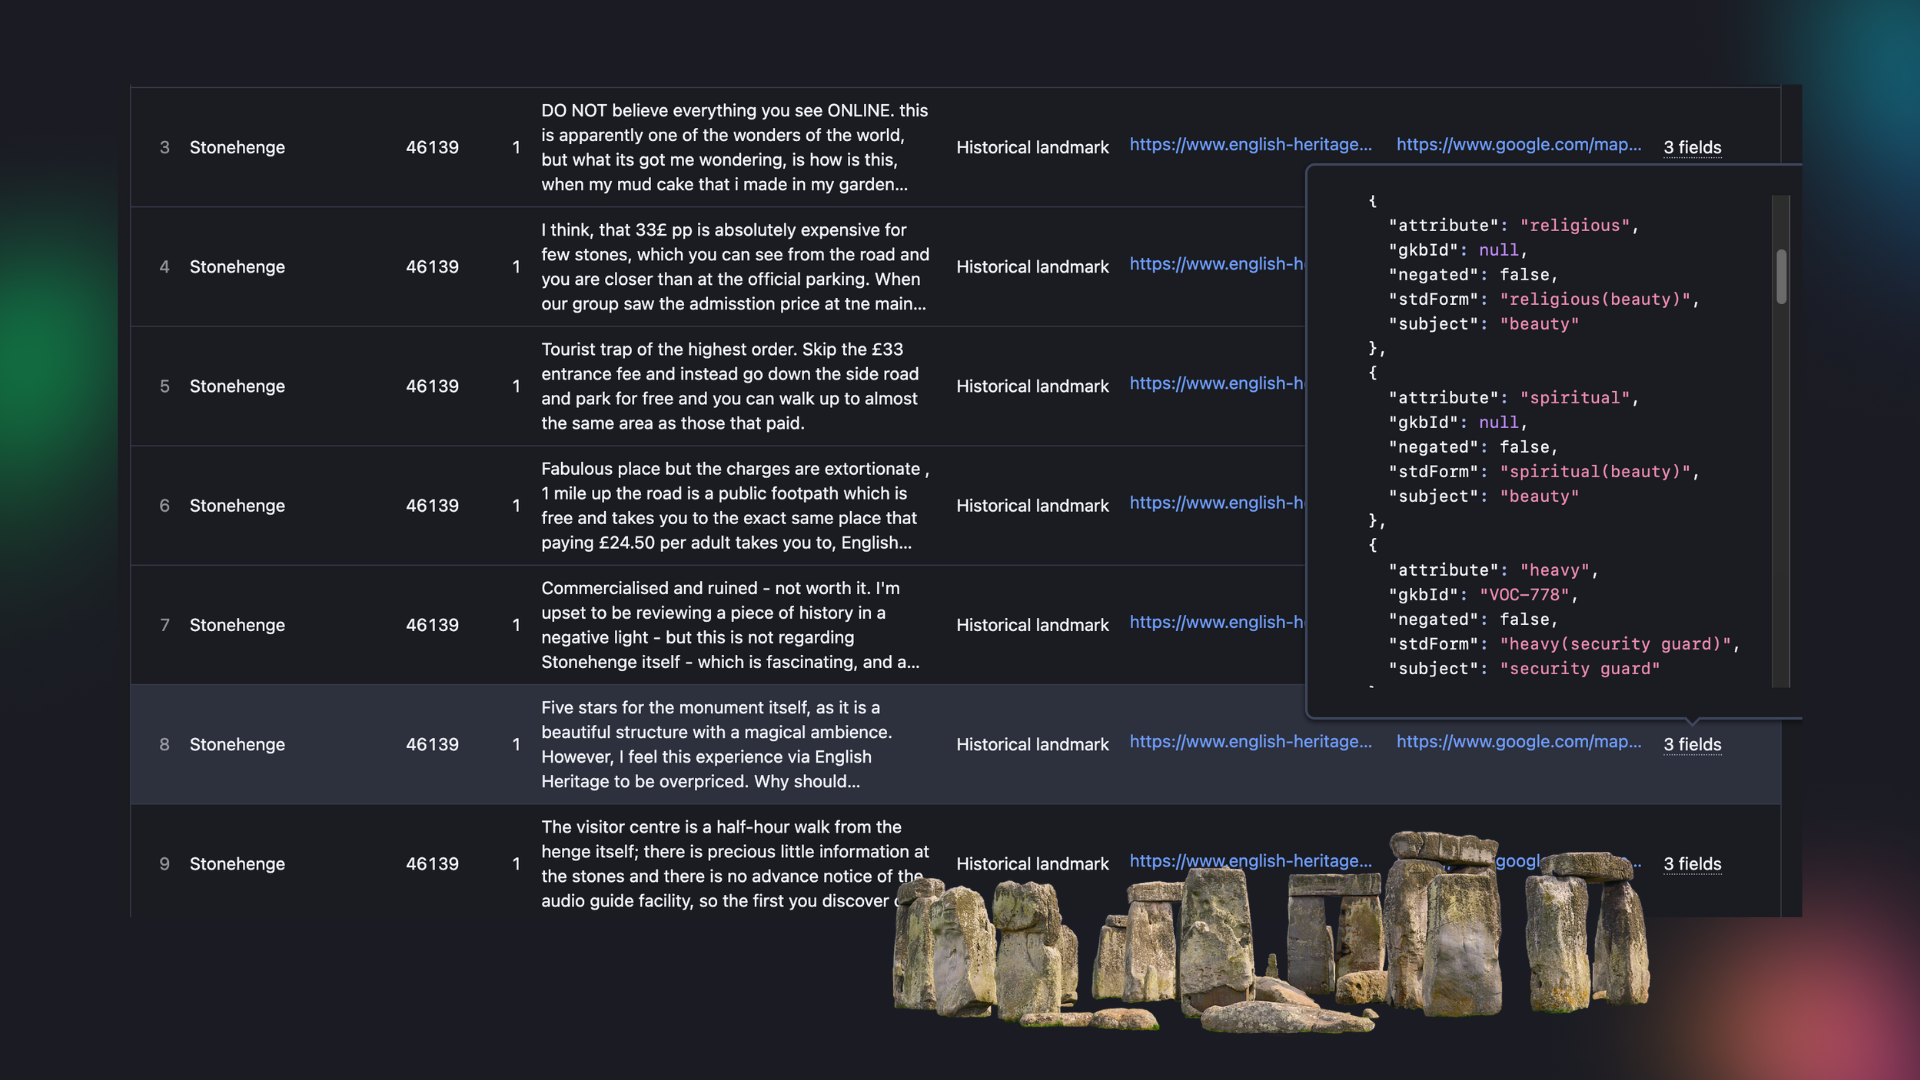The image size is (1920, 1080).
Task: Click the review text cell on row 6
Action: coord(735,505)
